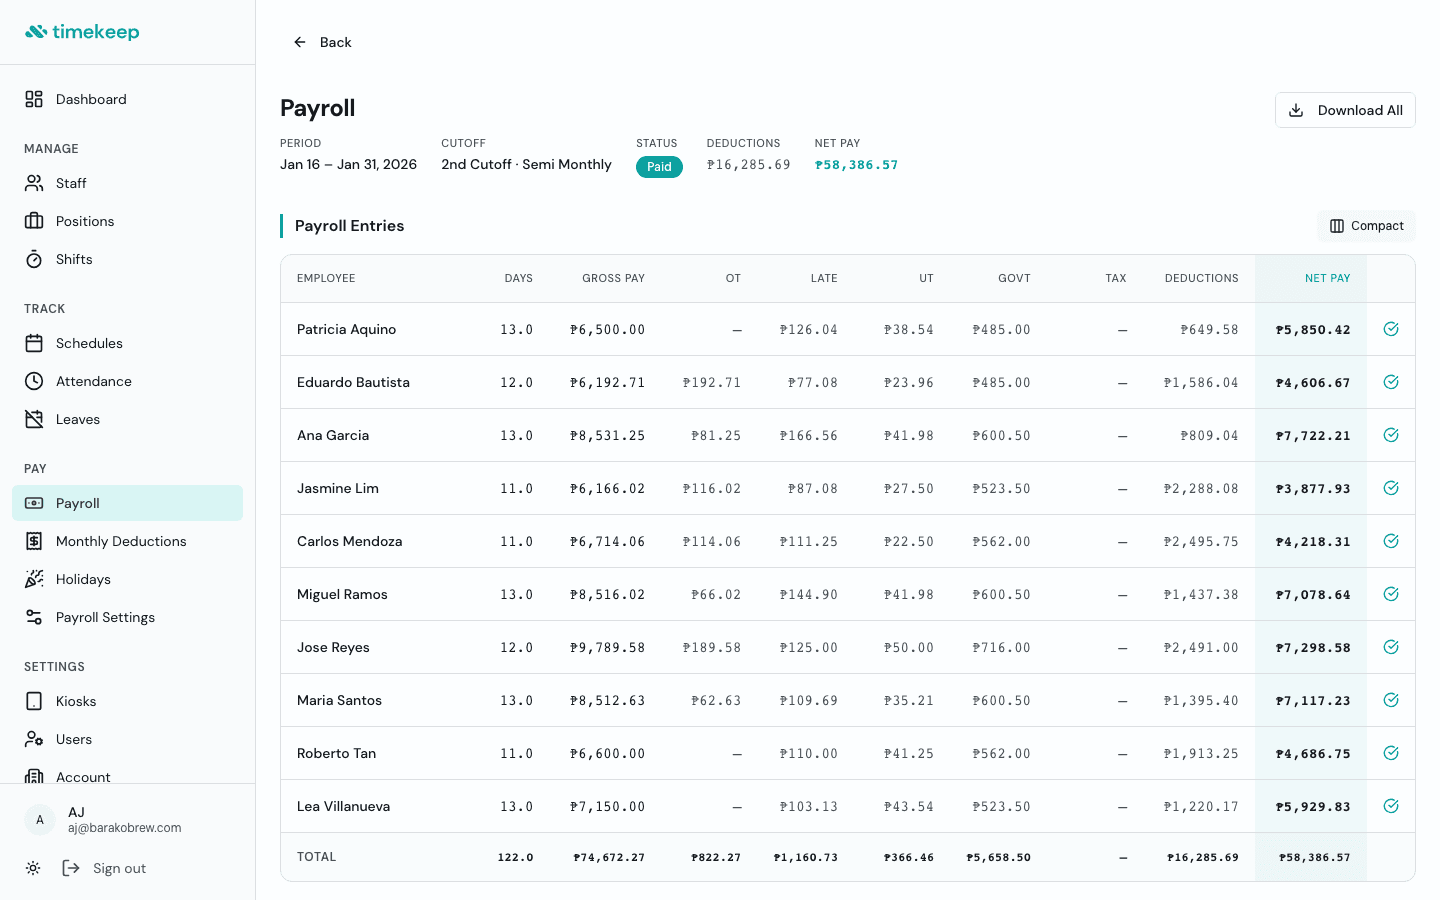This screenshot has height=900, width=1440.
Task: Toggle Compact view for payroll entries
Action: tap(1366, 226)
